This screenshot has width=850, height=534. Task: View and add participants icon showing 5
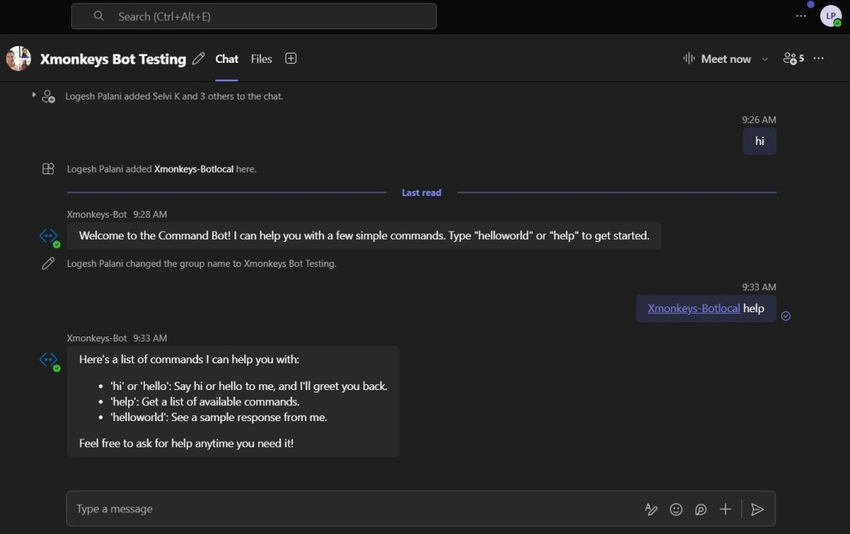[793, 59]
